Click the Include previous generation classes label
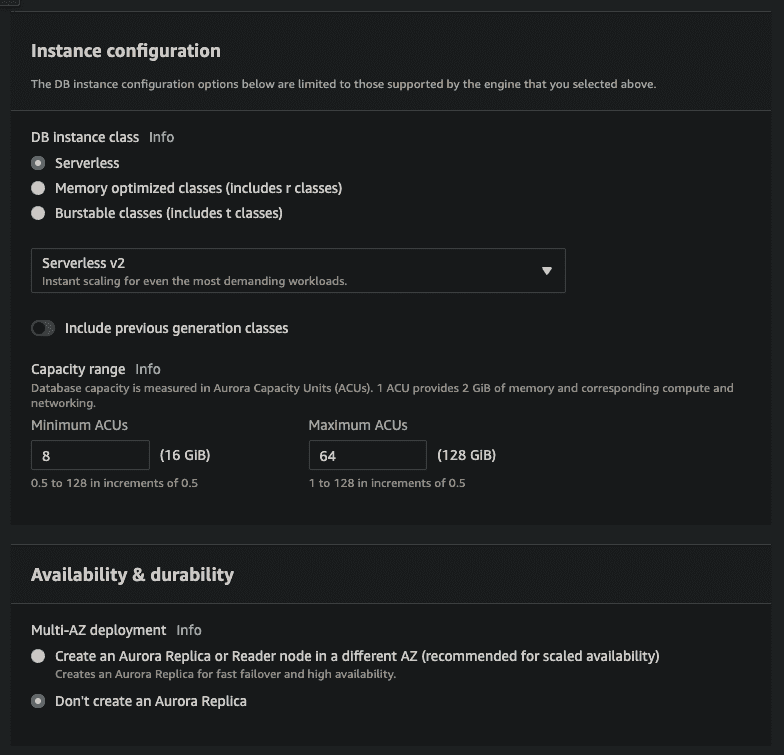This screenshot has height=755, width=784. (176, 328)
